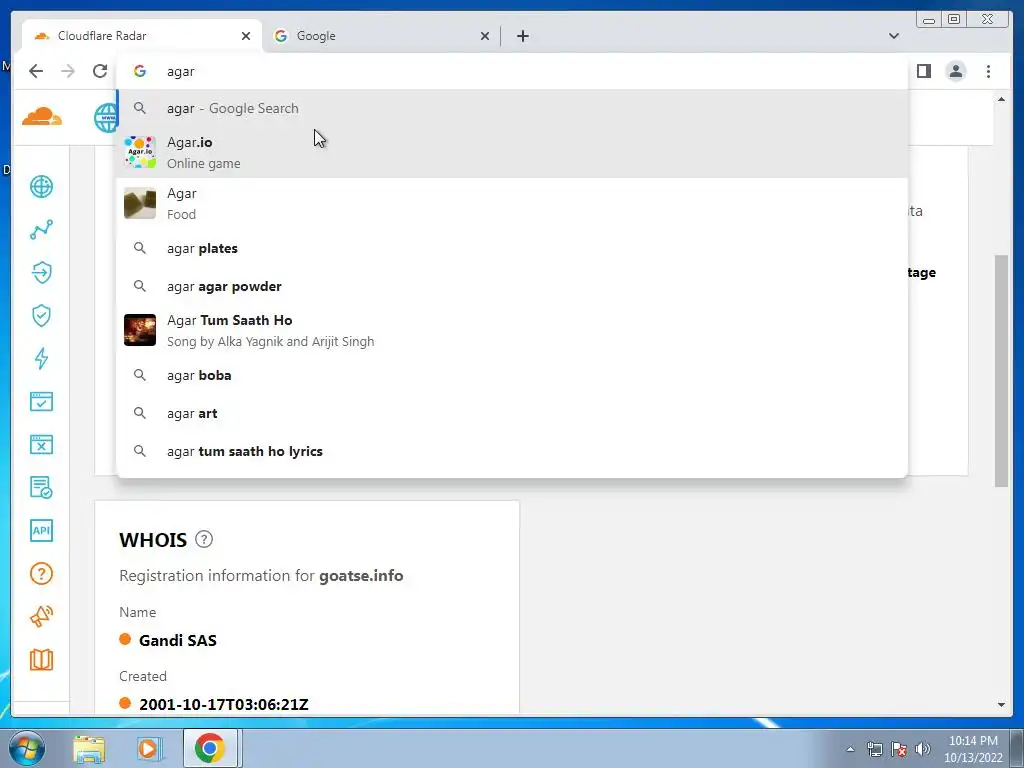Image resolution: width=1024 pixels, height=768 pixels.
Task: Click the volume speaker tray icon
Action: [x=923, y=749]
